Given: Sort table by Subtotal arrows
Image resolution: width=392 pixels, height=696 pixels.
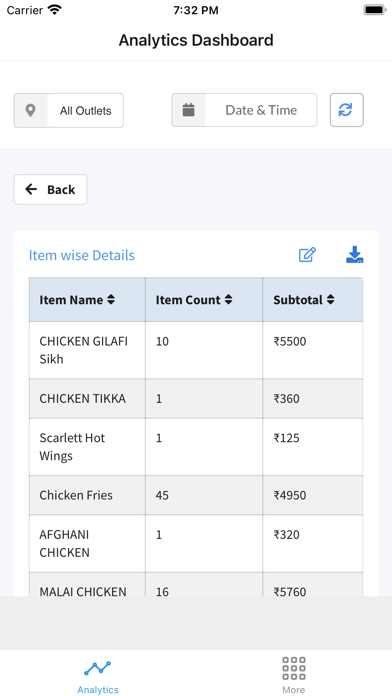Looking at the screenshot, I should pyautogui.click(x=330, y=300).
